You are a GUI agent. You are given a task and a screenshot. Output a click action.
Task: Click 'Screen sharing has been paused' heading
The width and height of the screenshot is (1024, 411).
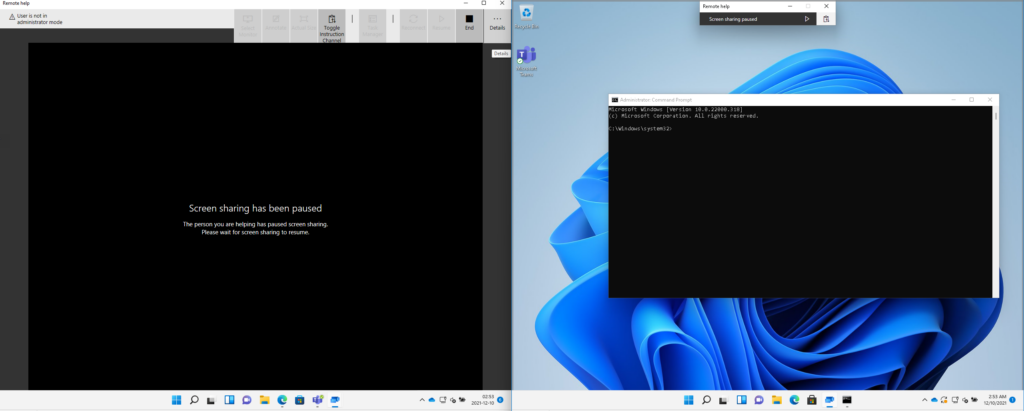click(255, 208)
